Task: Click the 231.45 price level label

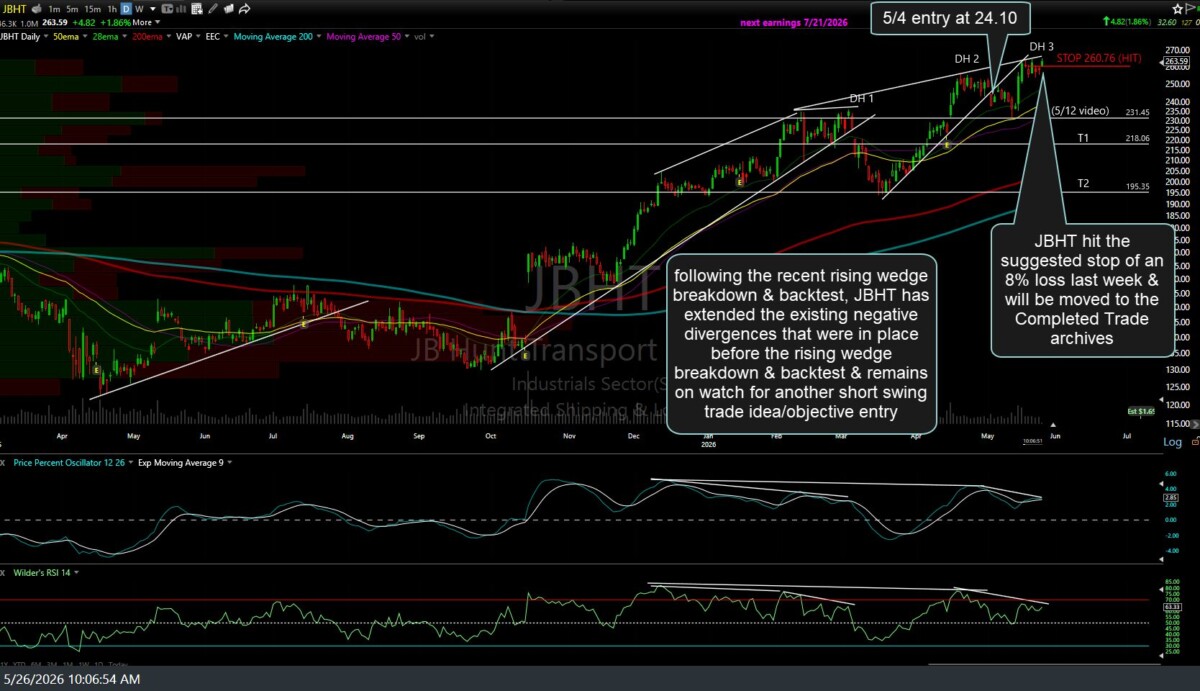Action: tap(1137, 113)
